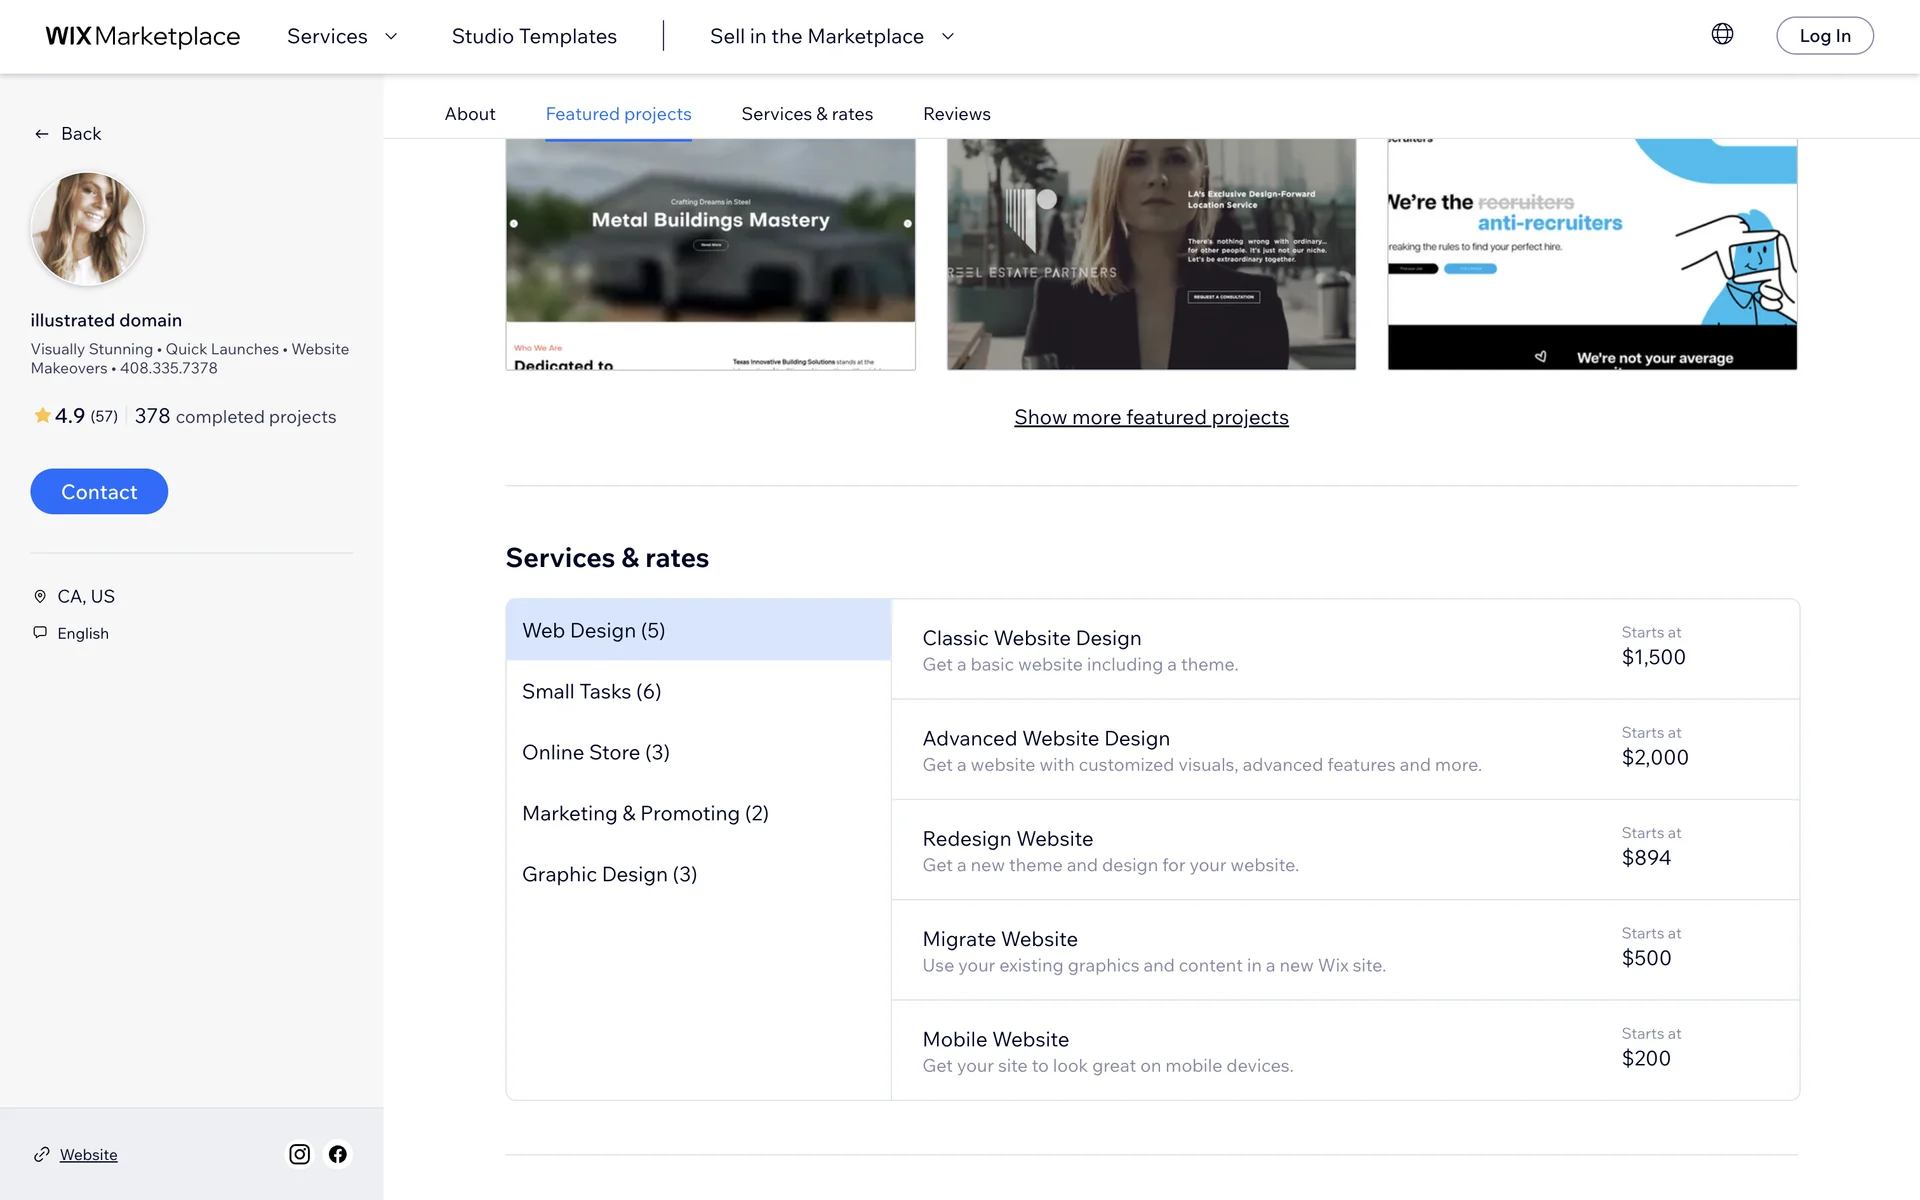Image resolution: width=1920 pixels, height=1200 pixels.
Task: Expand the Services dropdown menu
Action: tap(342, 36)
